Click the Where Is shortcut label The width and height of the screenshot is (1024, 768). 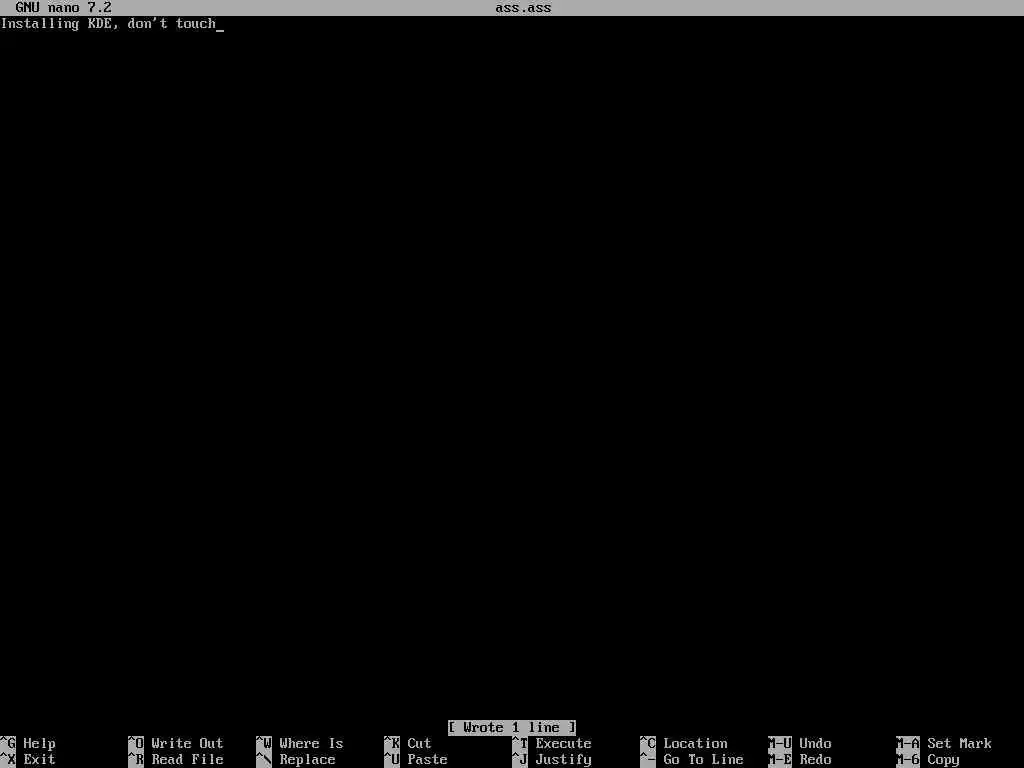tap(311, 743)
